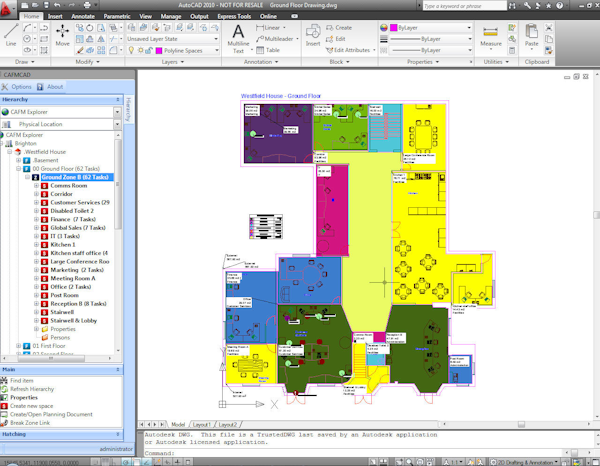Select the Large Conference Room tree item
Viewport: 600px width, 466px height.
80,261
